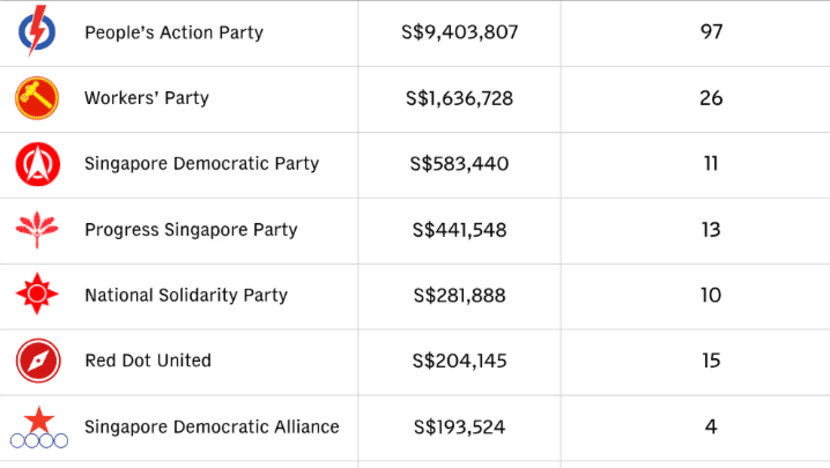The height and width of the screenshot is (468, 830).
Task: Click the Progress Singapore Party name
Action: [191, 230]
